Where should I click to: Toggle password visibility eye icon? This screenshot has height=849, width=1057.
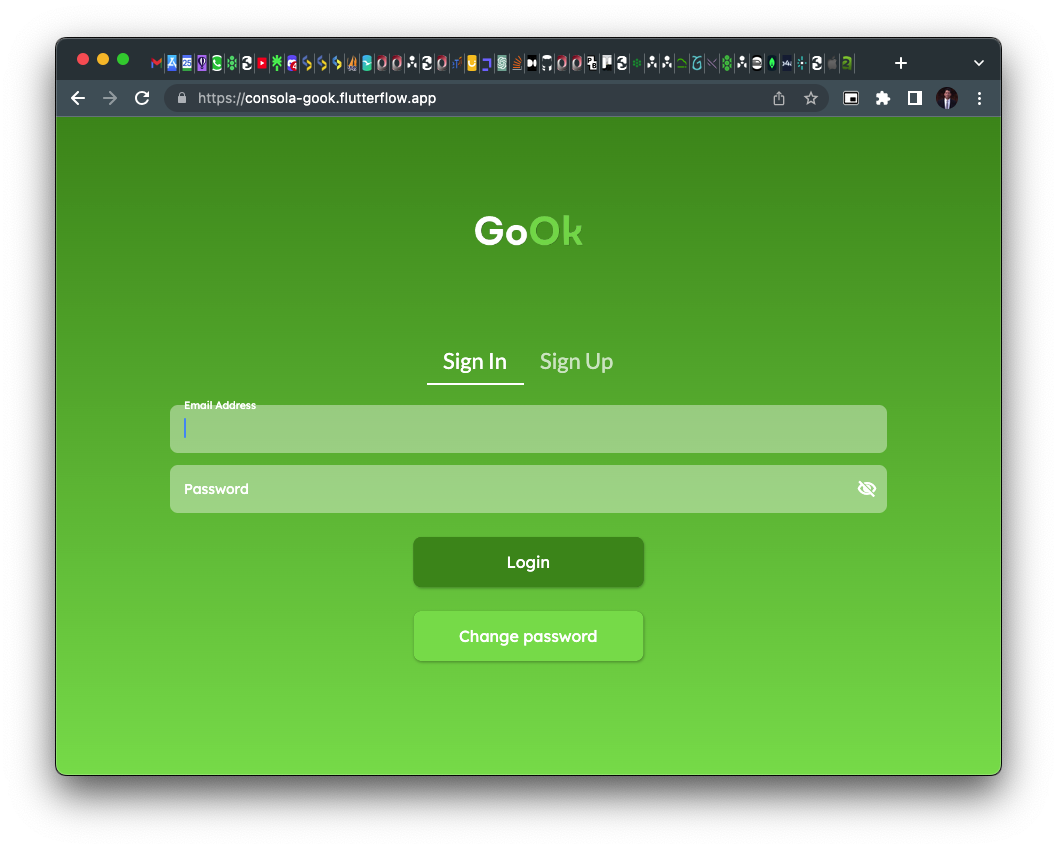click(866, 489)
